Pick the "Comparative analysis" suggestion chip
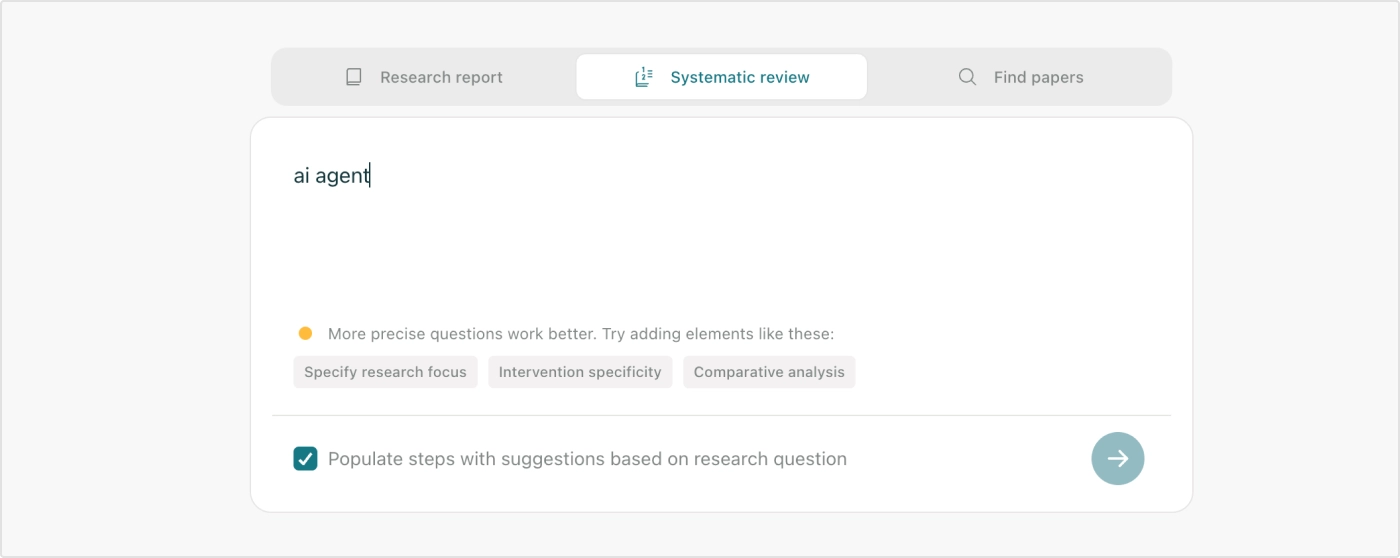The width and height of the screenshot is (1400, 558). 769,372
